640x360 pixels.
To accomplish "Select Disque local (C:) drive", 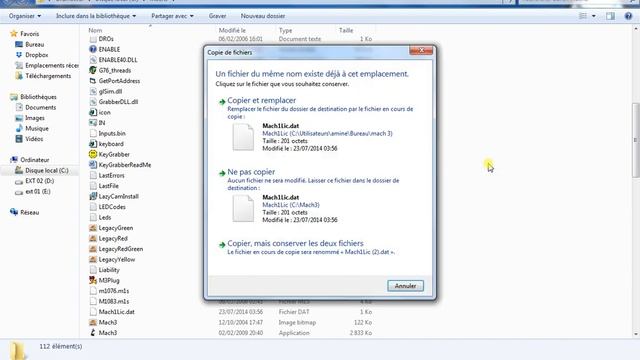I will pos(42,171).
